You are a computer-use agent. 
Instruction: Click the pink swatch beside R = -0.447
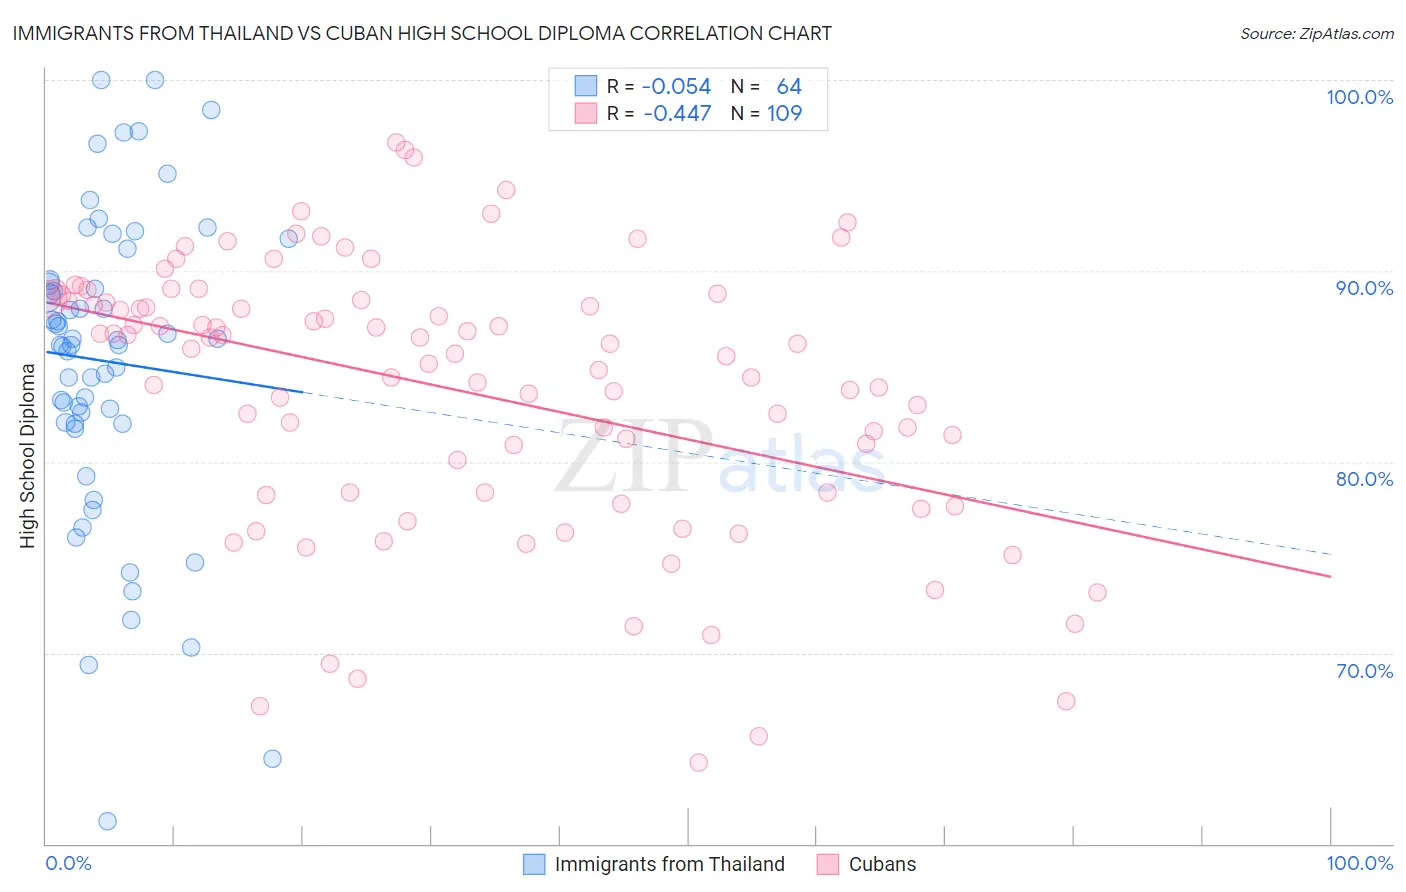[586, 113]
